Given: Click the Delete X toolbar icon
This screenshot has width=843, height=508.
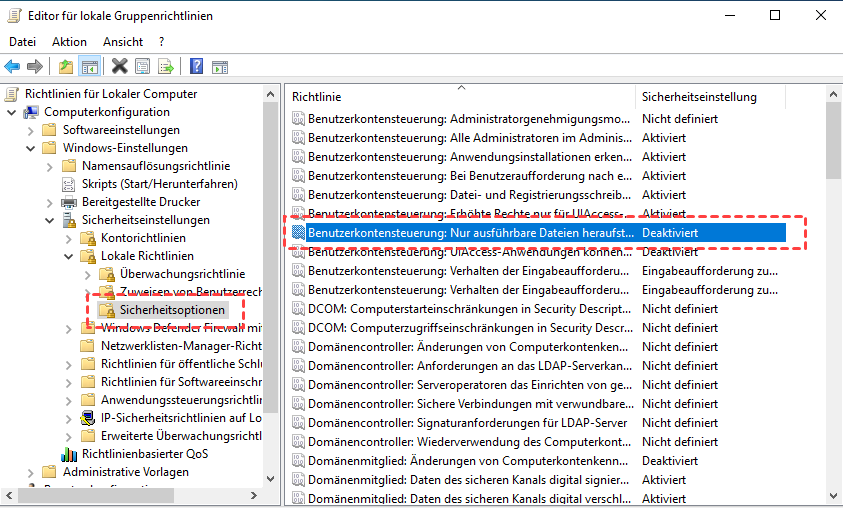Looking at the screenshot, I should [119, 67].
